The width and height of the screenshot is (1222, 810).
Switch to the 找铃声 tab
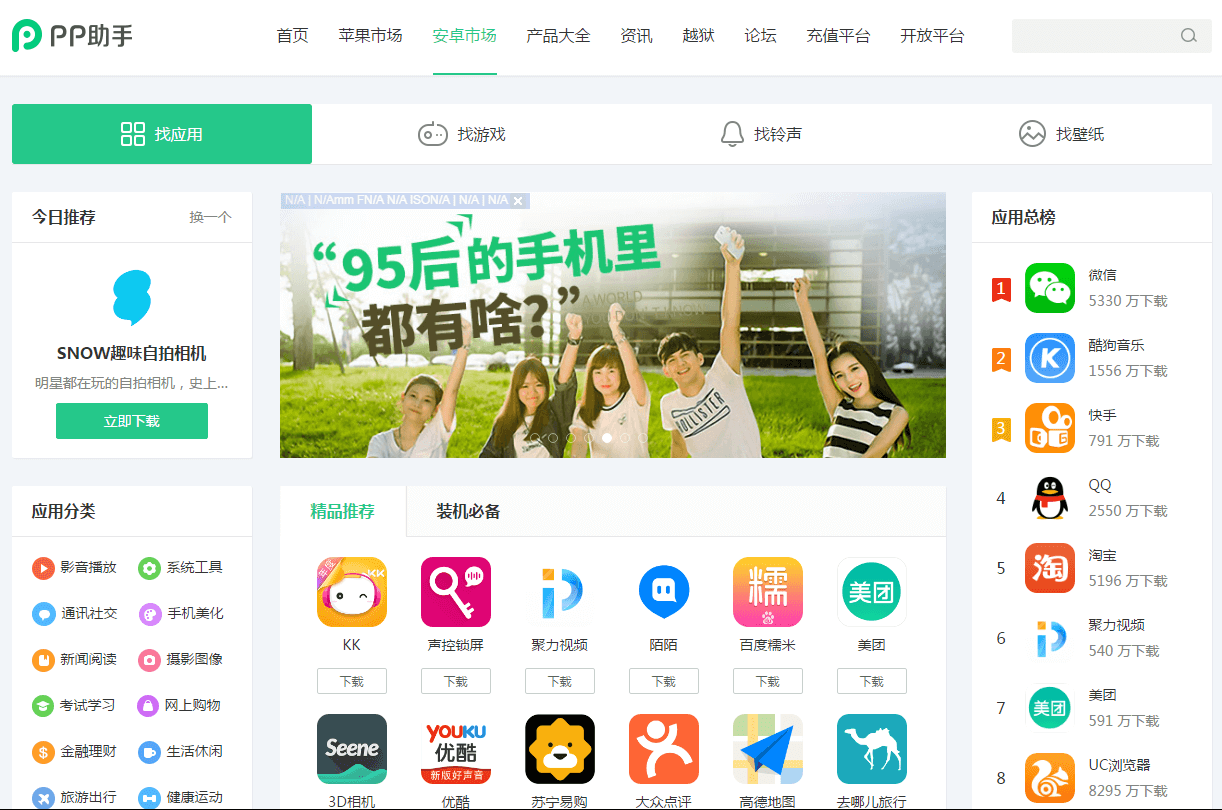pos(762,134)
